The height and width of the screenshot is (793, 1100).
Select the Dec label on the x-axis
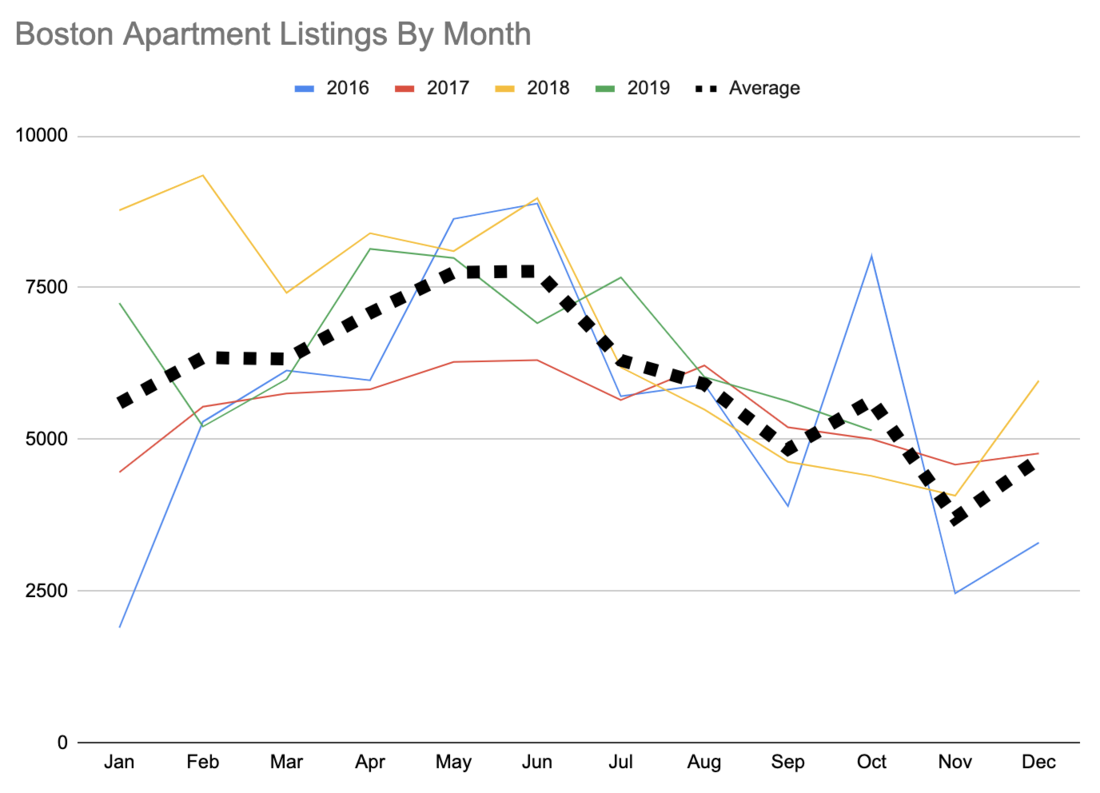coord(1039,763)
